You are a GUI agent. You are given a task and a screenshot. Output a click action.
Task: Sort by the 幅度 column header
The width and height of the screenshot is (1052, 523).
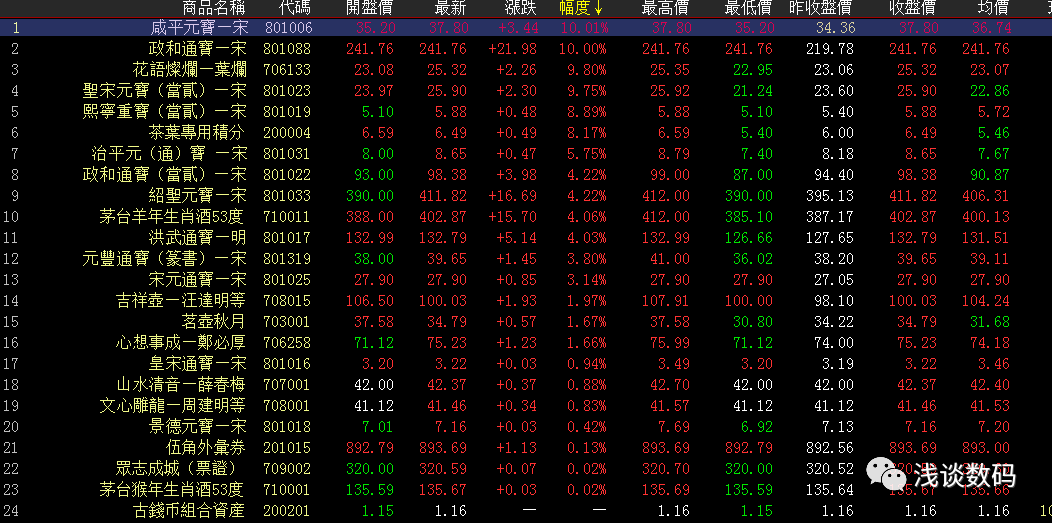pos(582,9)
